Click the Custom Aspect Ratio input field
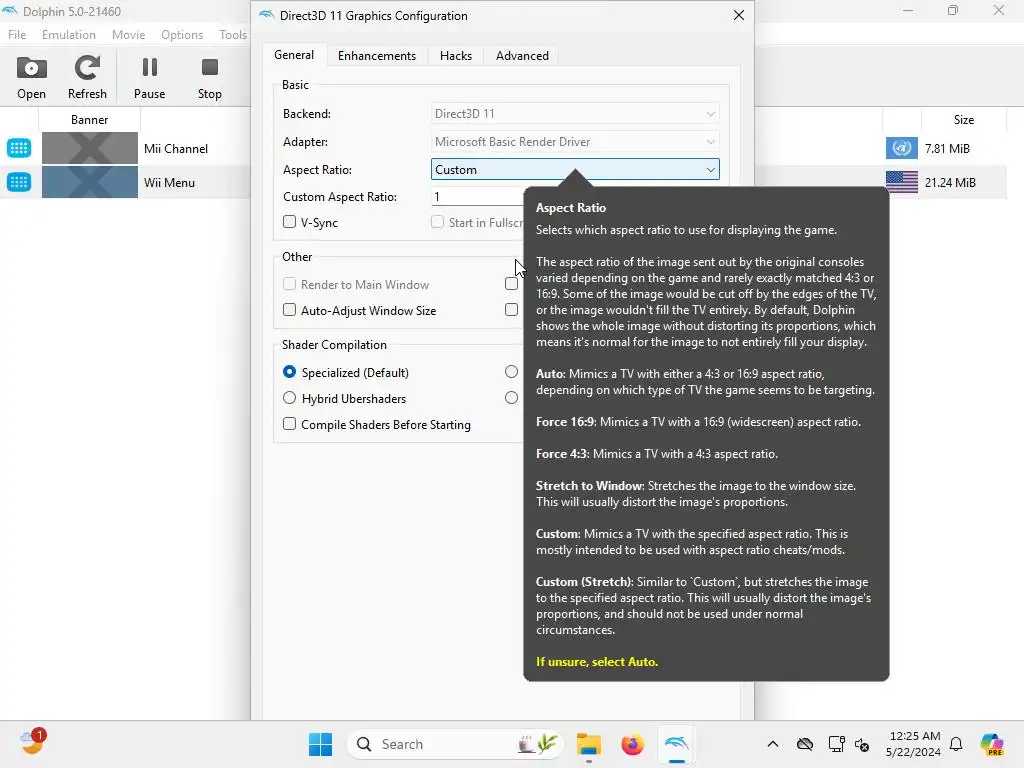Screen dimensions: 1024x768 point(477,197)
